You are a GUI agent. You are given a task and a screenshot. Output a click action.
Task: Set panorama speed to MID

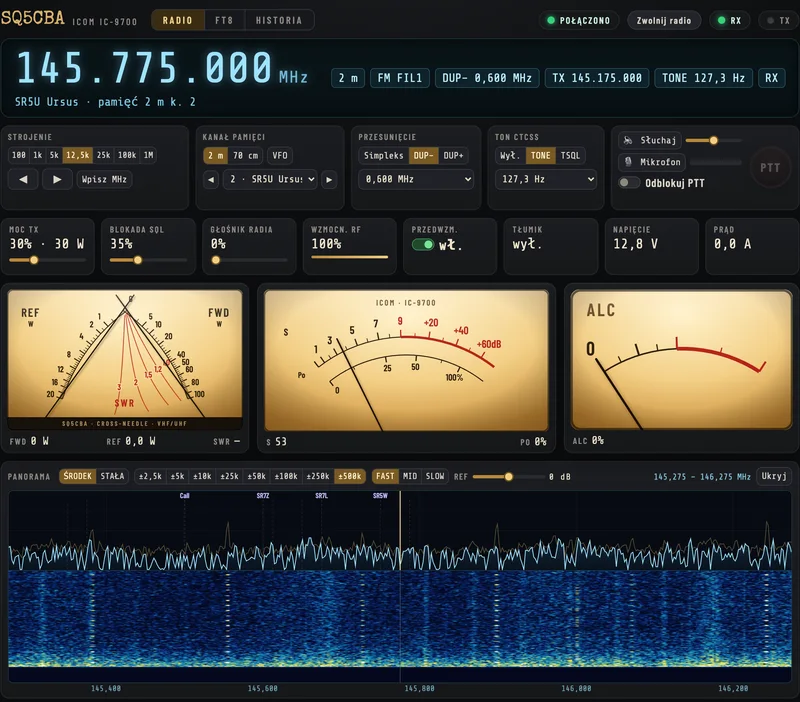tap(410, 476)
